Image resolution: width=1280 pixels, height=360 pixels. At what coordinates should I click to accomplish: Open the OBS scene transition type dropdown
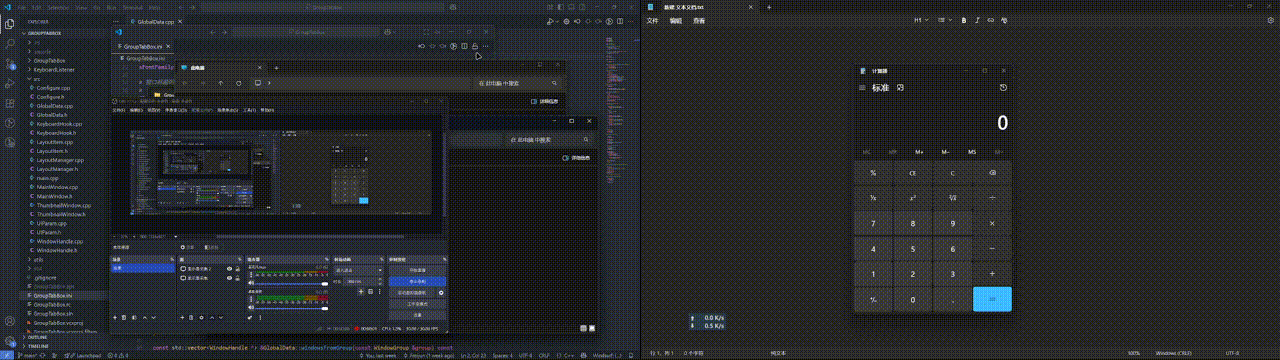tap(358, 270)
